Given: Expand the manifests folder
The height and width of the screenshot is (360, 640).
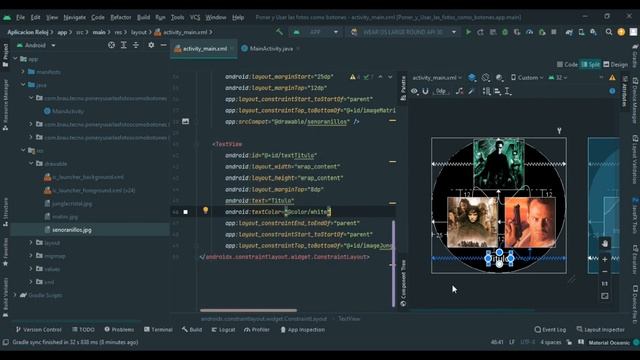Looking at the screenshot, I should (23, 72).
